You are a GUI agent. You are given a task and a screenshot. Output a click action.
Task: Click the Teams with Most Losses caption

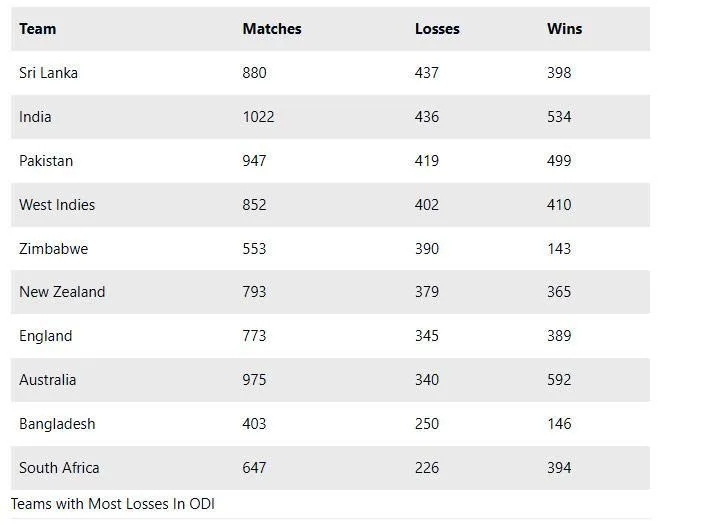pos(113,504)
